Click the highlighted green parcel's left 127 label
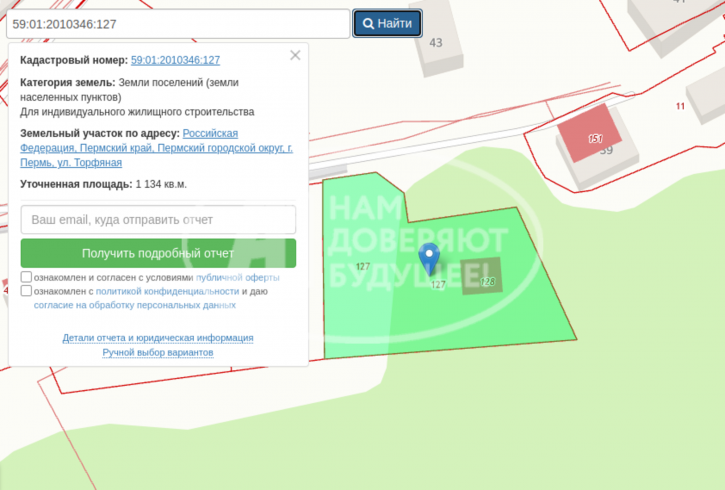Screen dimensions: 725x490 pyautogui.click(x=362, y=266)
